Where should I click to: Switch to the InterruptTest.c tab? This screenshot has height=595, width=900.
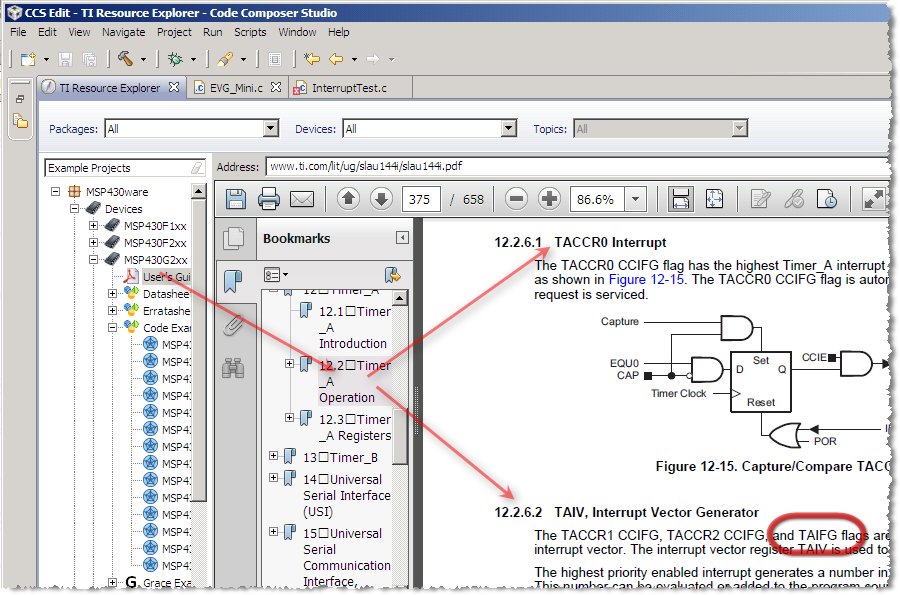[x=349, y=88]
